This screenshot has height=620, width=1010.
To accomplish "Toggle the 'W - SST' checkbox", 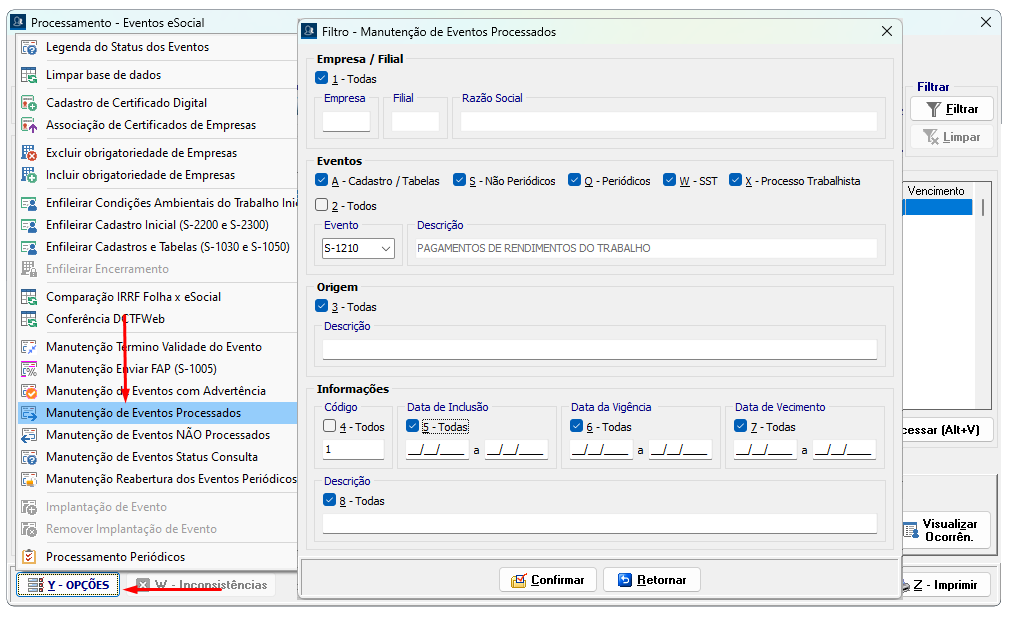I will coord(671,181).
